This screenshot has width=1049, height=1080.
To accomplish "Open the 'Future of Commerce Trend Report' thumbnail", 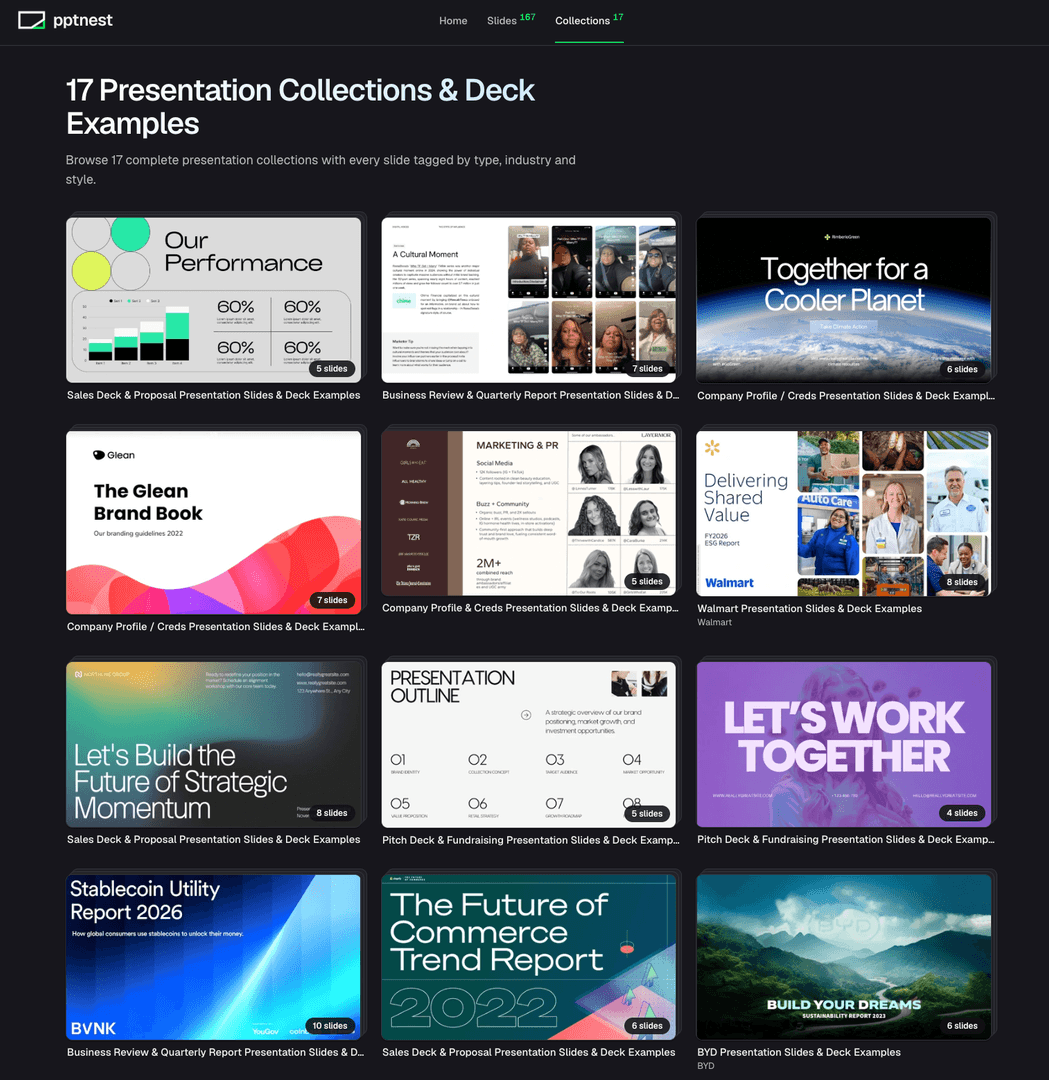I will coord(529,957).
